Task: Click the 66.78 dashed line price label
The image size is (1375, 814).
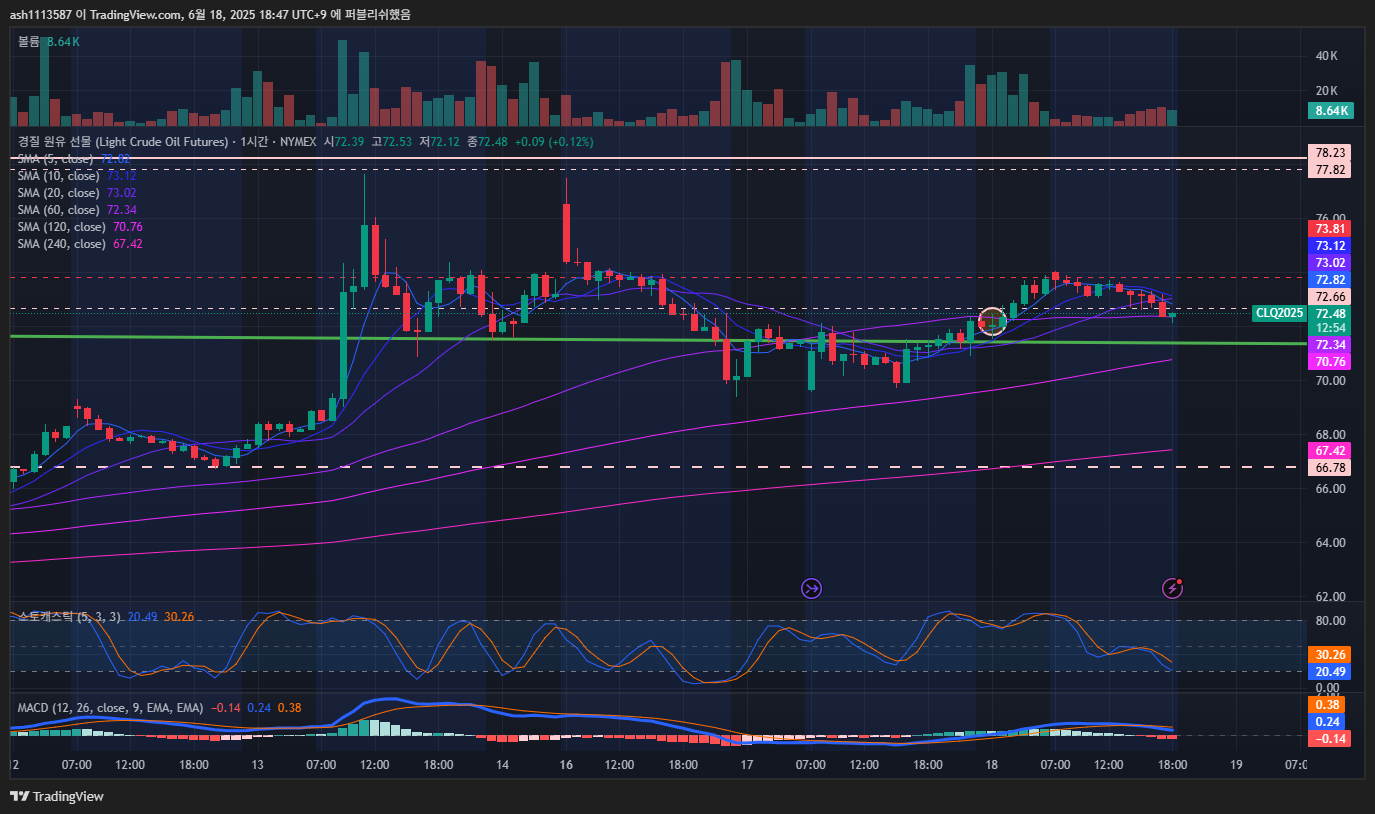Action: click(x=1330, y=467)
